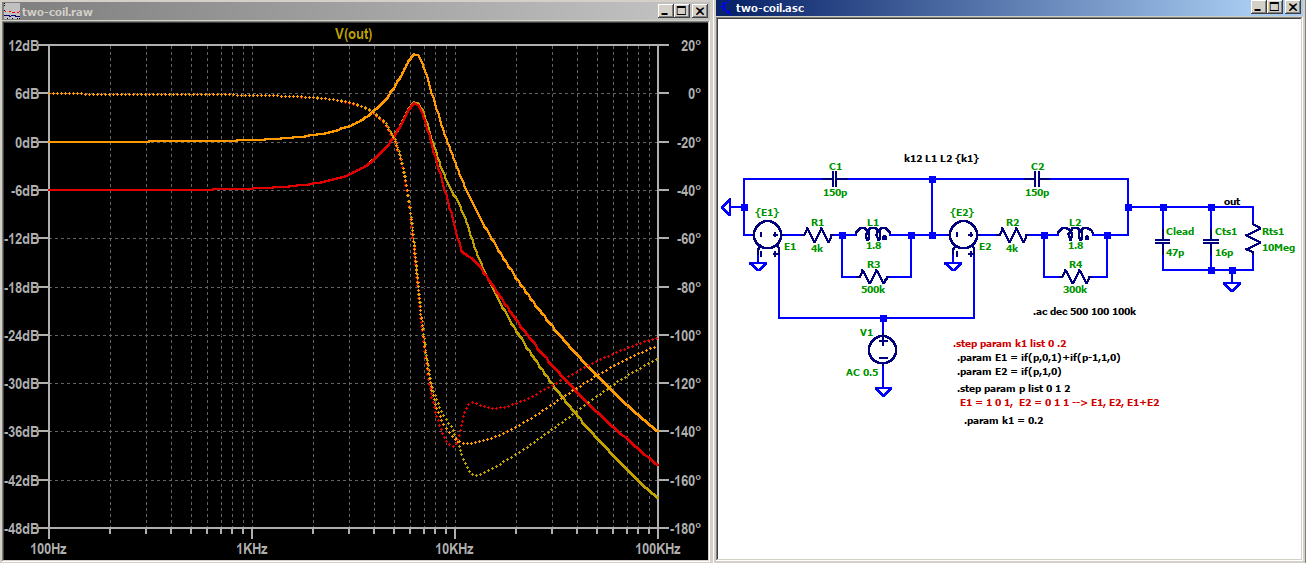Click the .param E2 = if(p,1,0) directive
1306x563 pixels.
pyautogui.click(x=1008, y=371)
